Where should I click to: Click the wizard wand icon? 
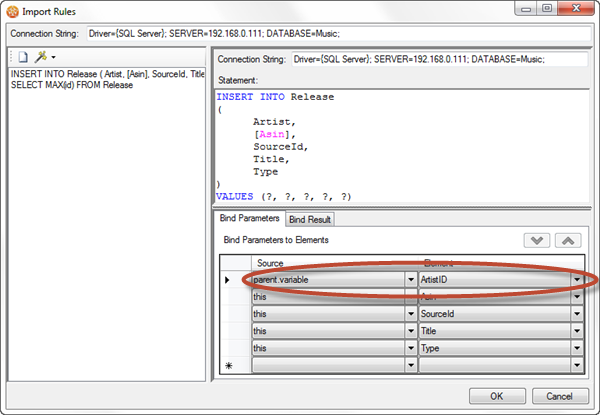[x=40, y=59]
